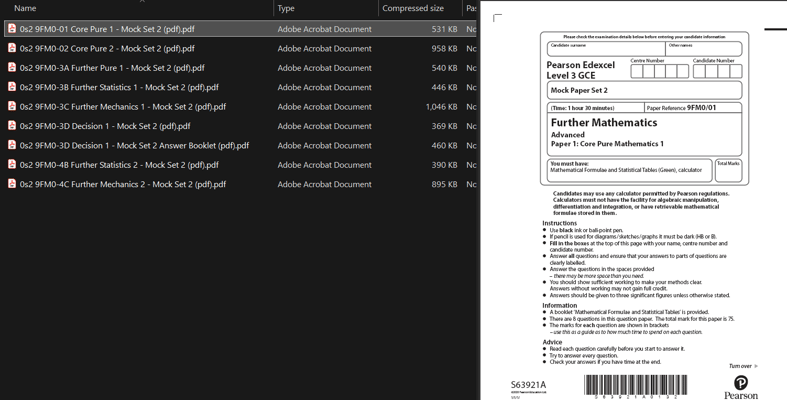The image size is (787, 400).
Task: Click Paper Reference 9FM0/01 in PDF
Action: 681,107
